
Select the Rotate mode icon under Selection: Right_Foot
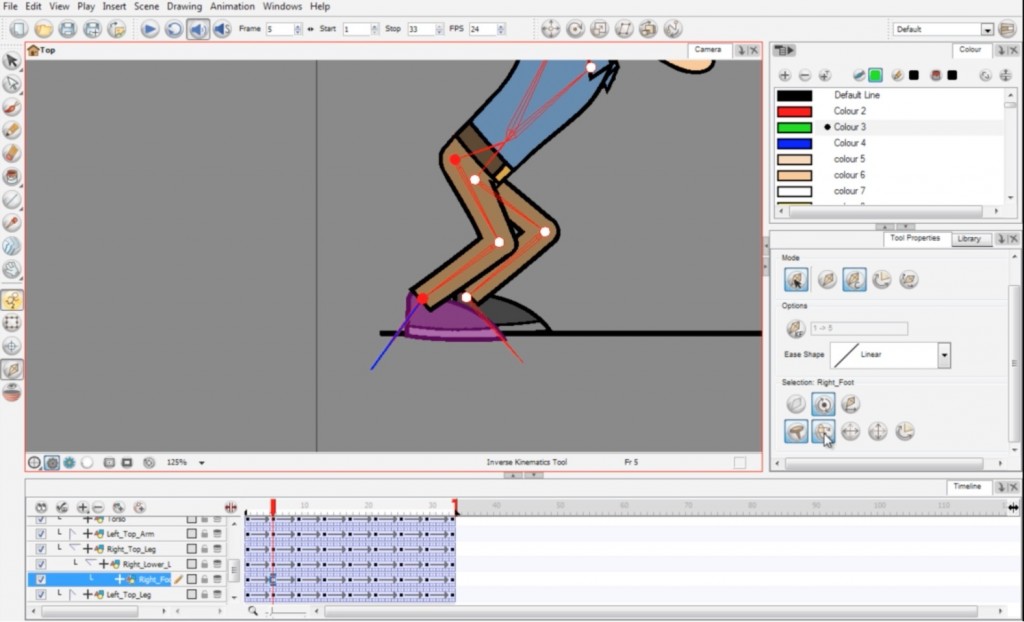pyautogui.click(x=822, y=404)
